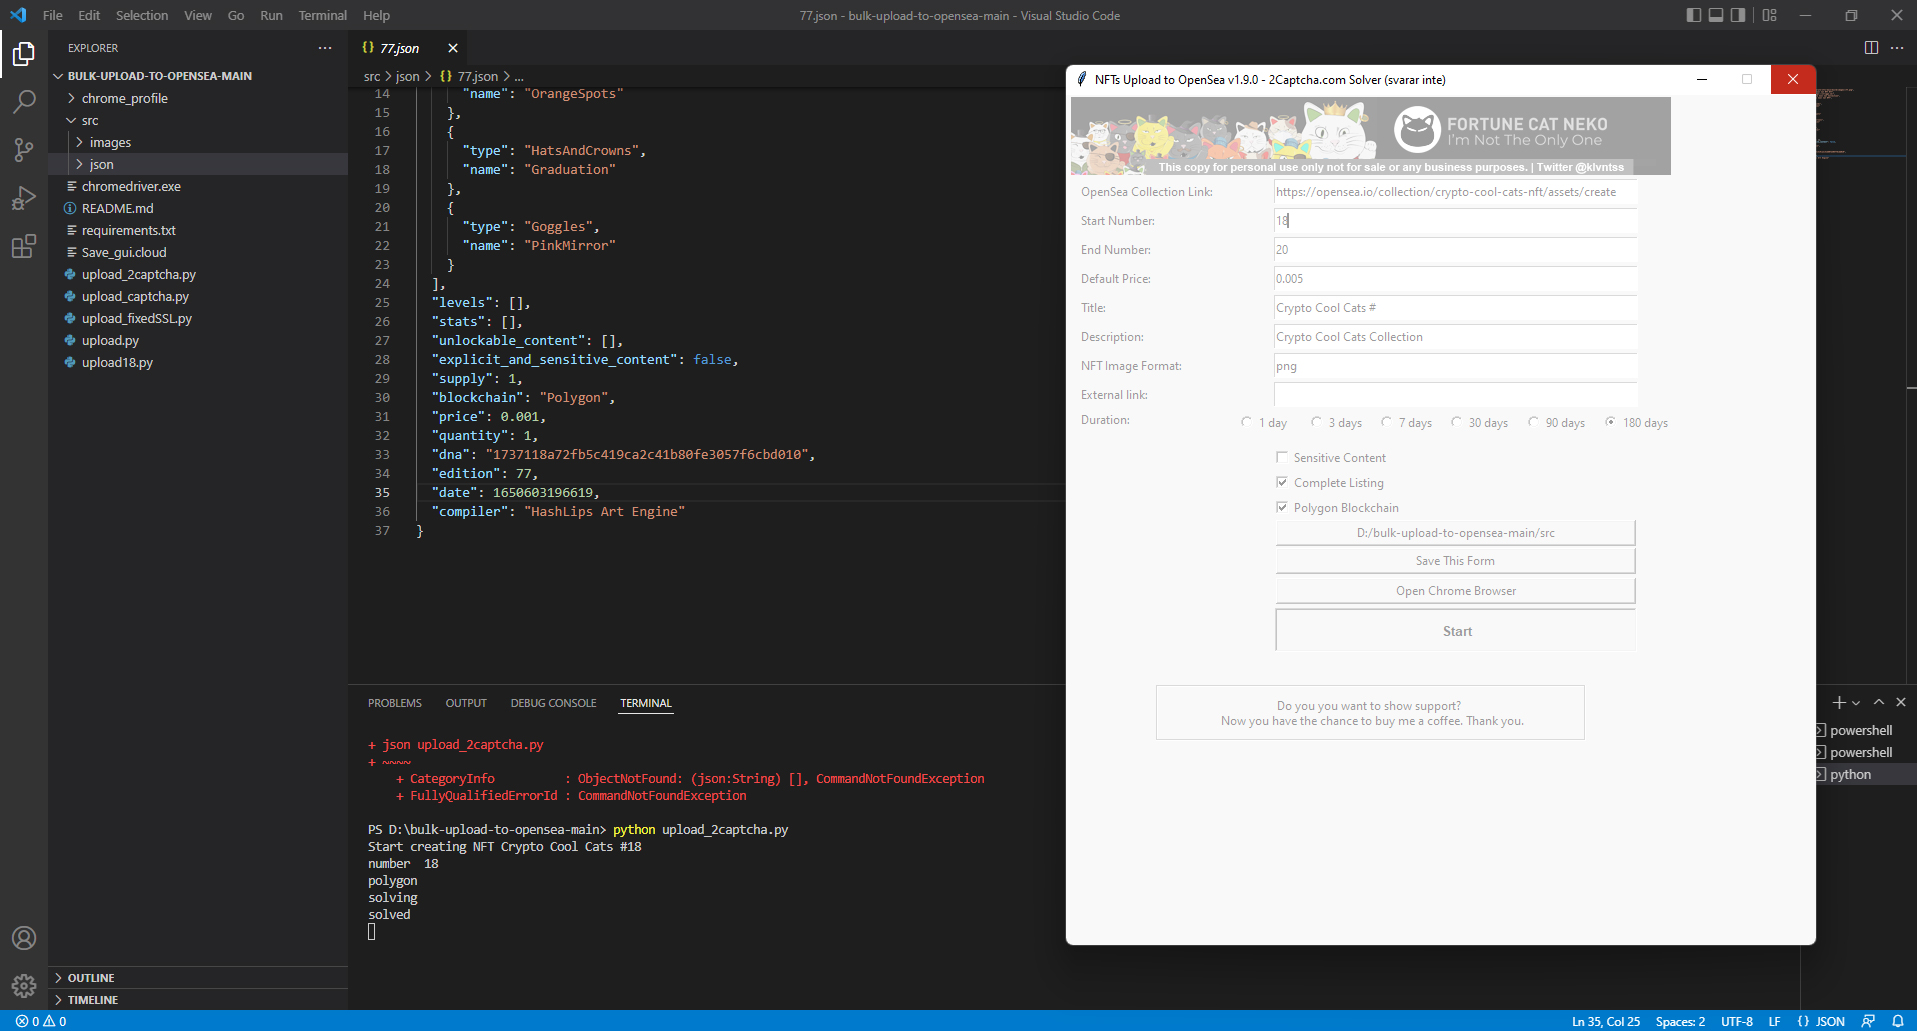Select the 7 days duration option
Screen dimensions: 1917x1031
(1387, 422)
